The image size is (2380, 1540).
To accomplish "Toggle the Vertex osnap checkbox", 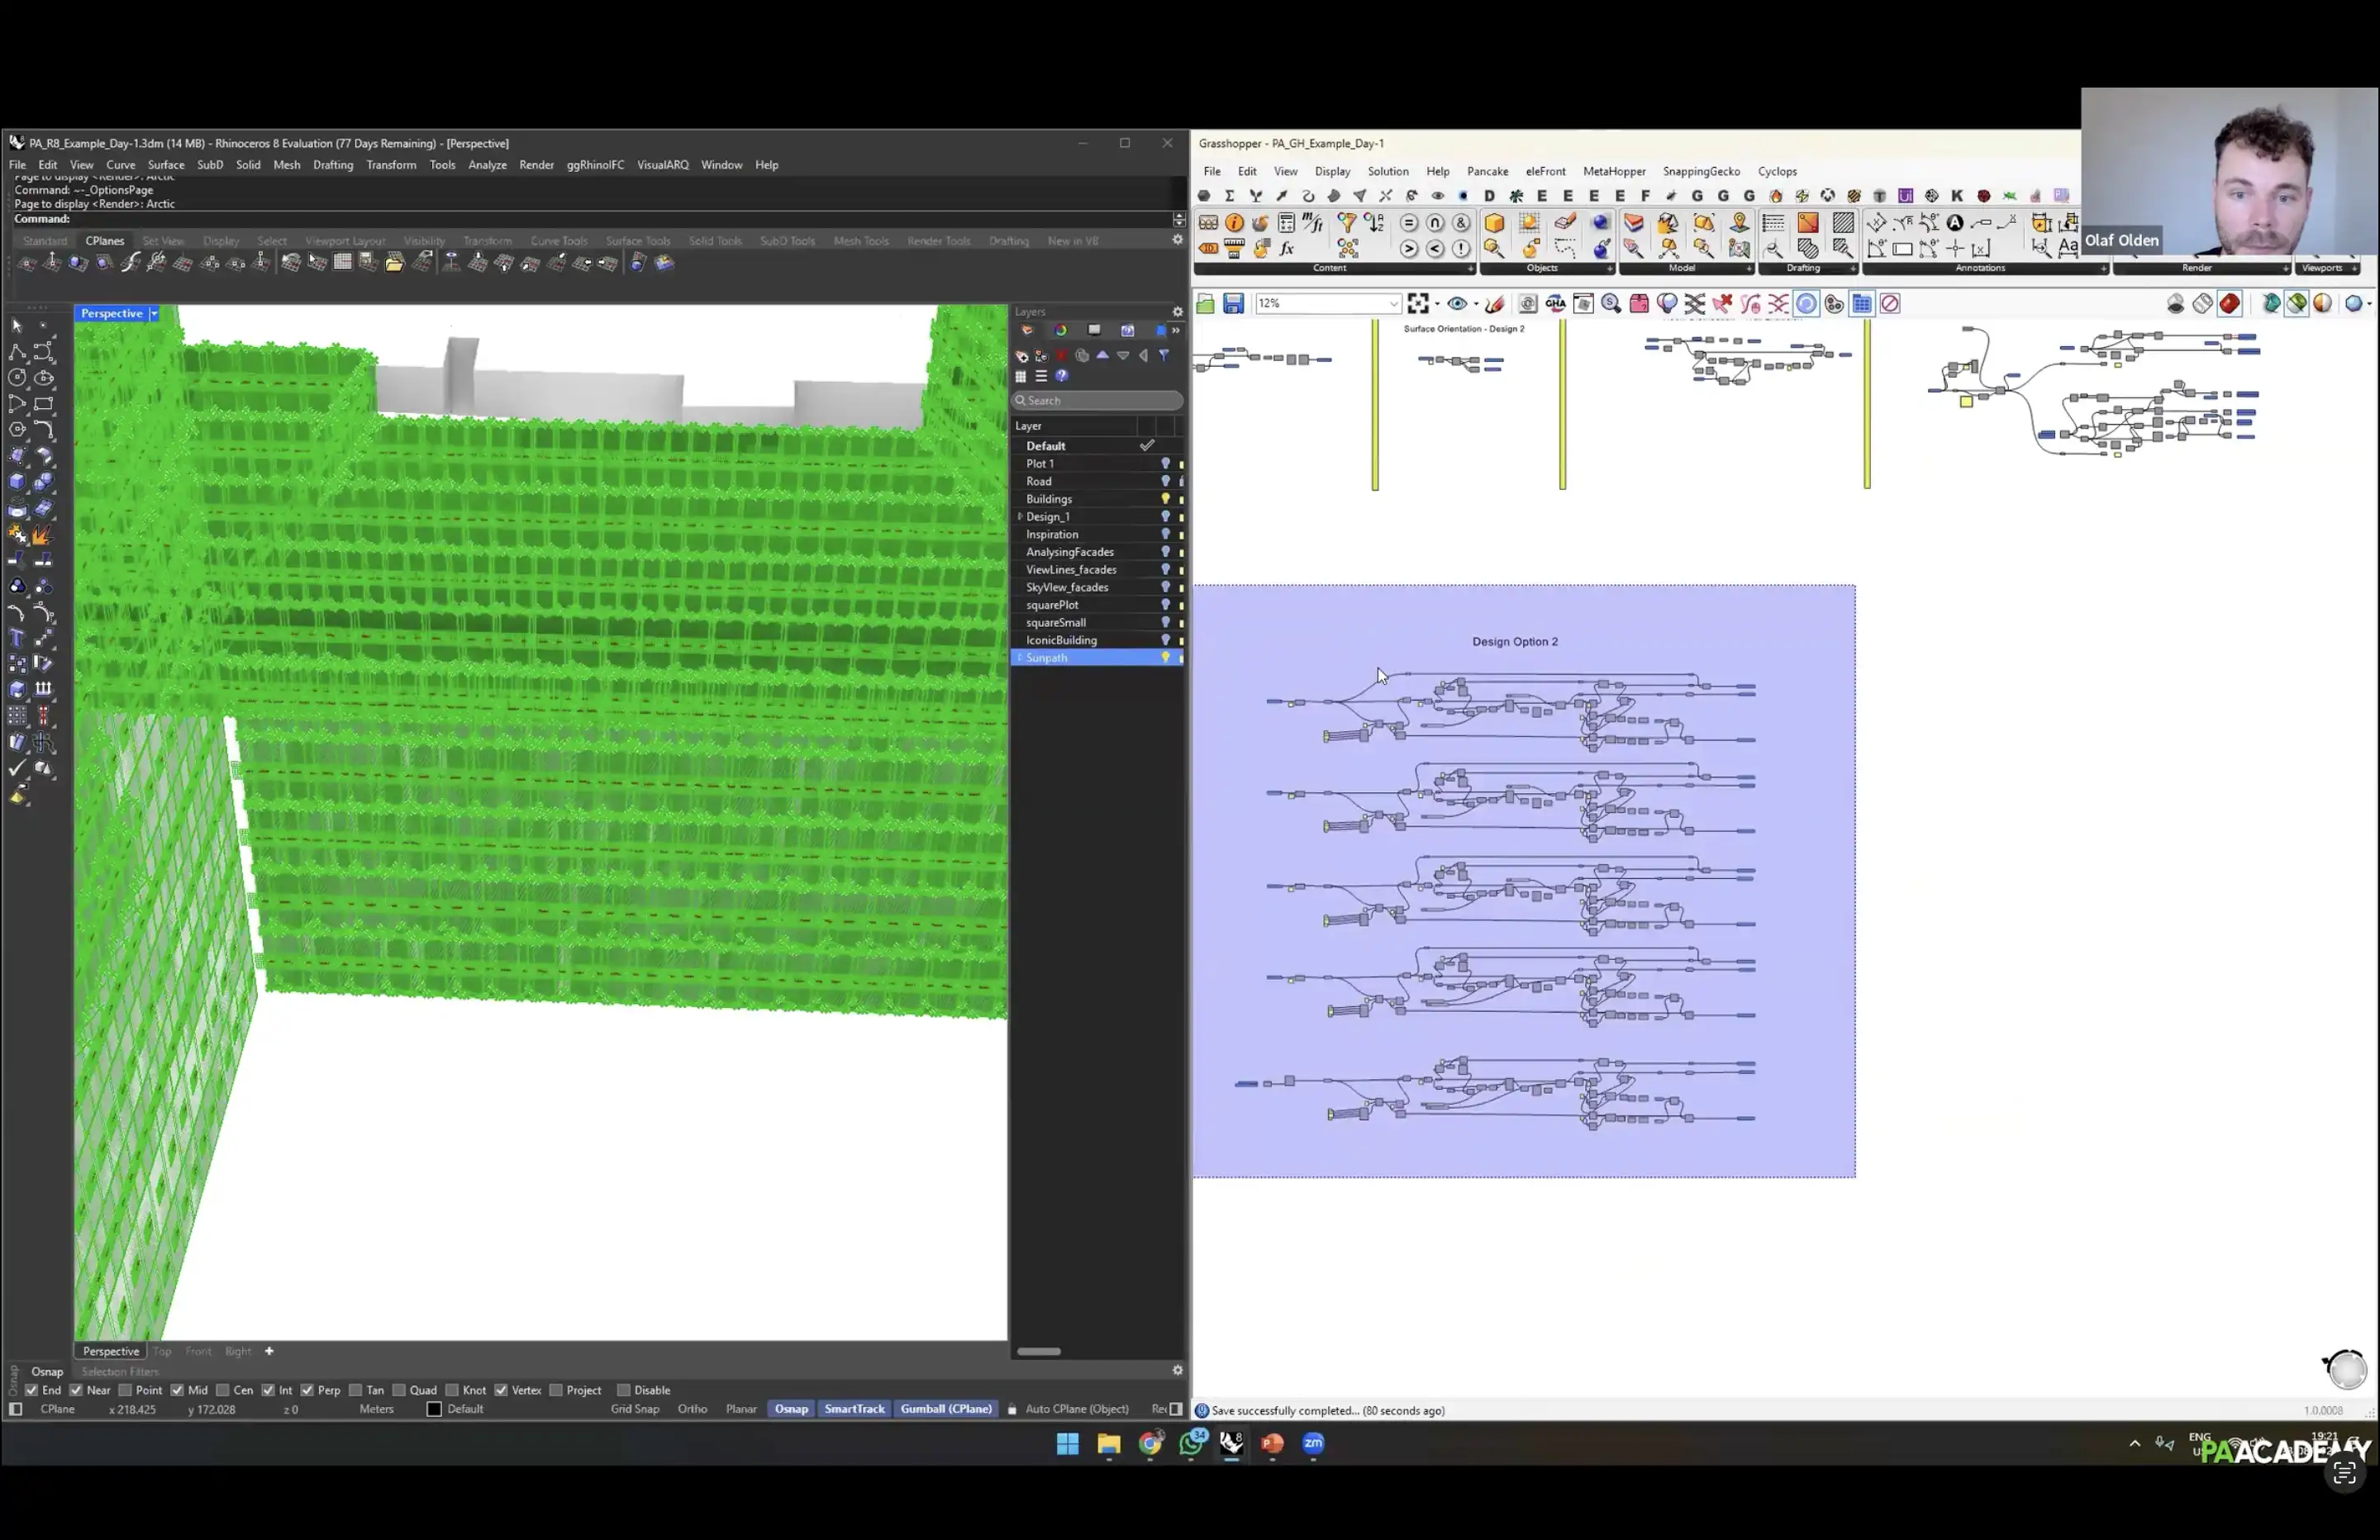I will 501,1391.
